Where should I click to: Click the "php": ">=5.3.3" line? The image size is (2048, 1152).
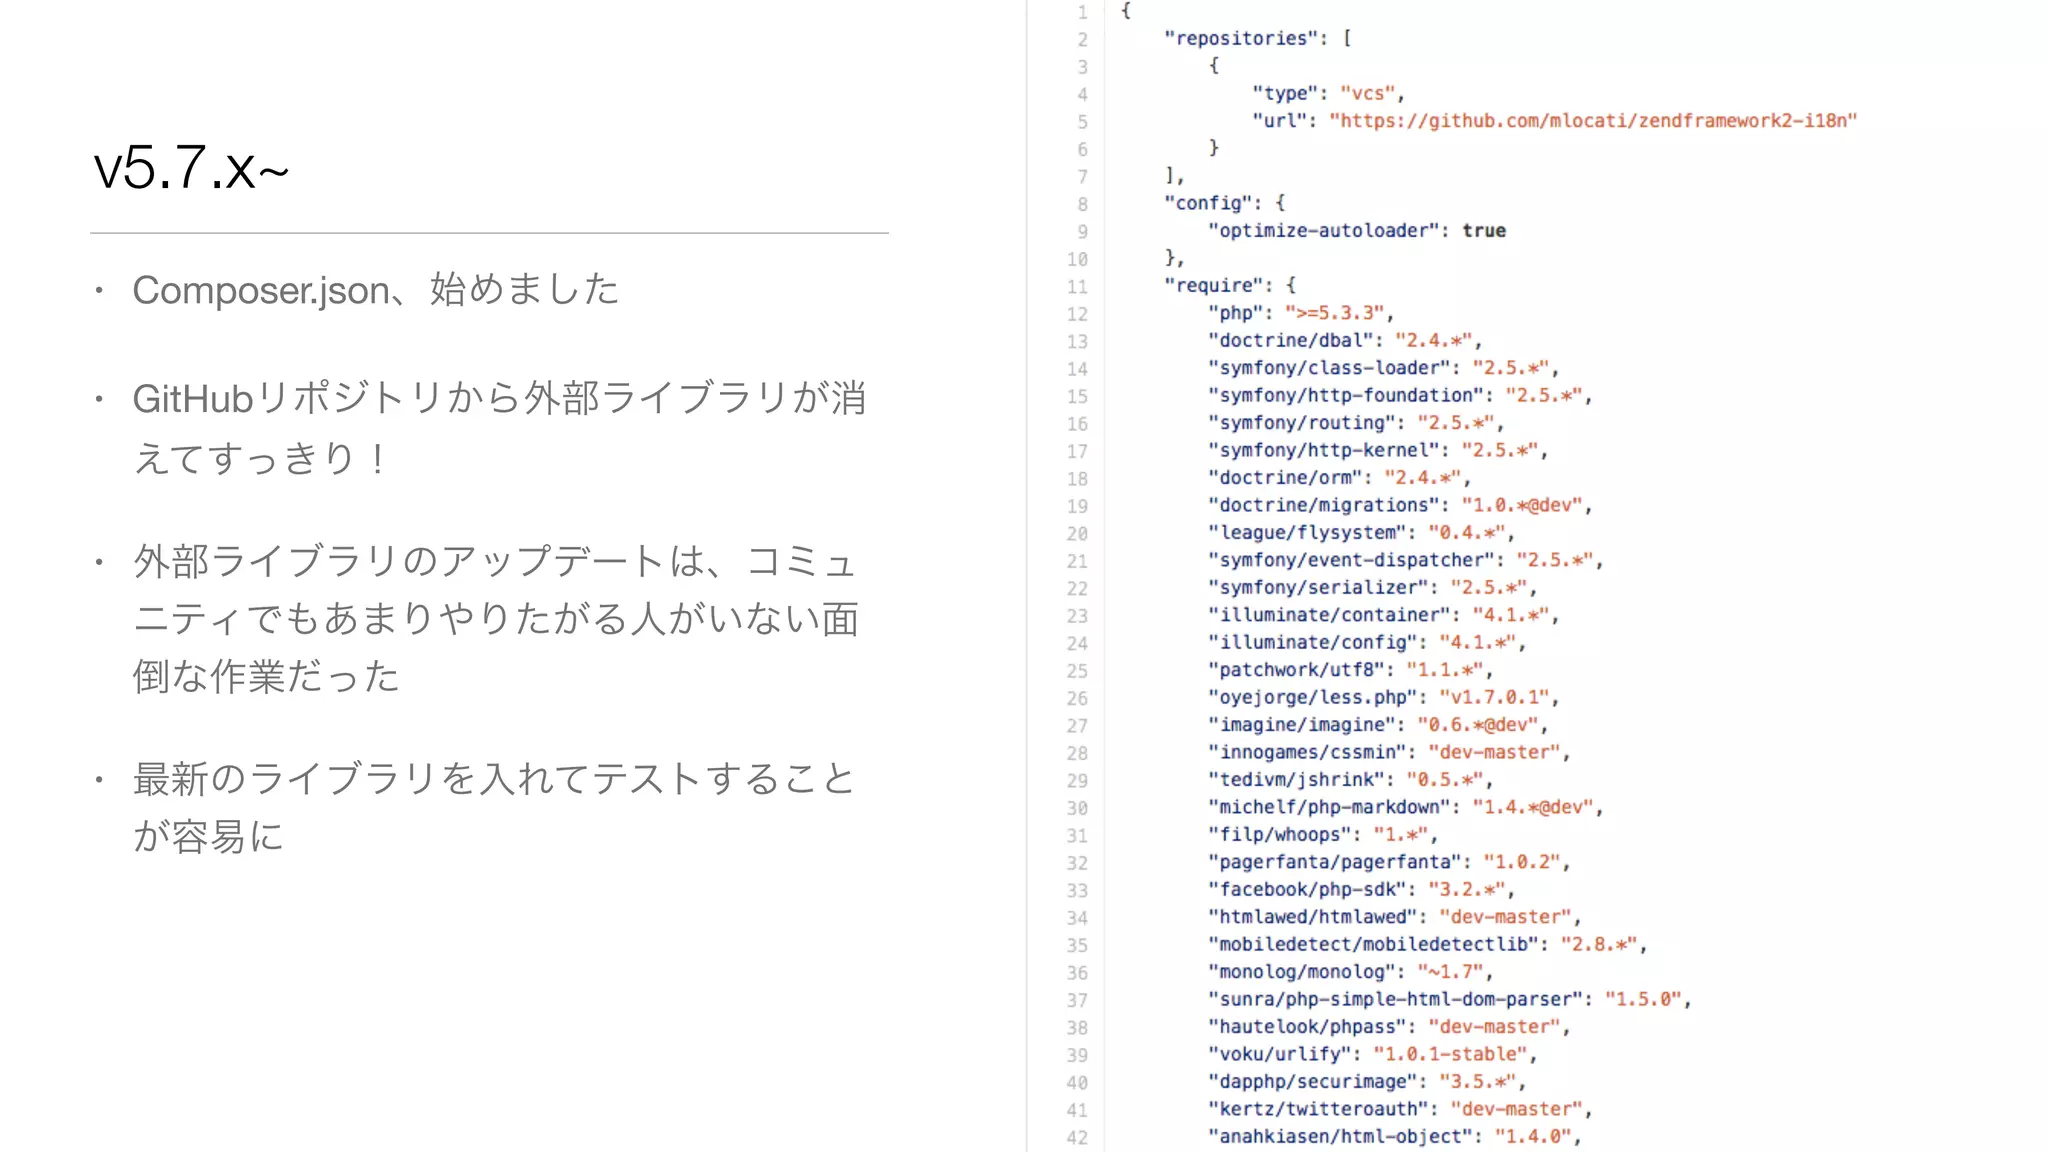coord(1300,313)
